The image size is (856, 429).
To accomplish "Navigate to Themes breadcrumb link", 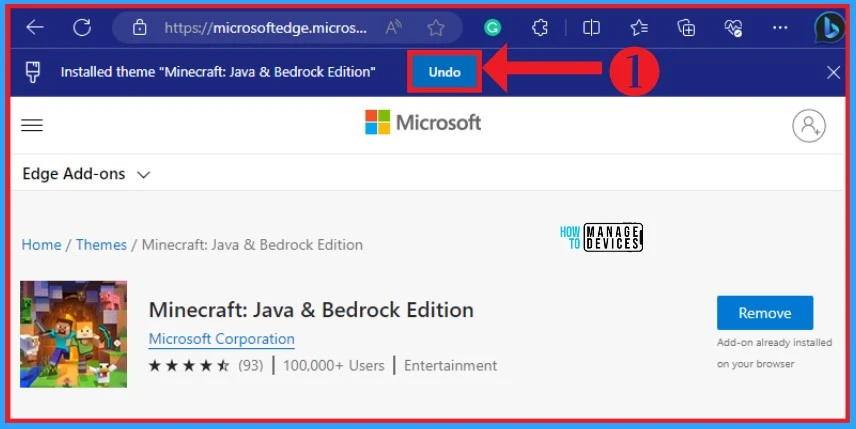I will [101, 245].
